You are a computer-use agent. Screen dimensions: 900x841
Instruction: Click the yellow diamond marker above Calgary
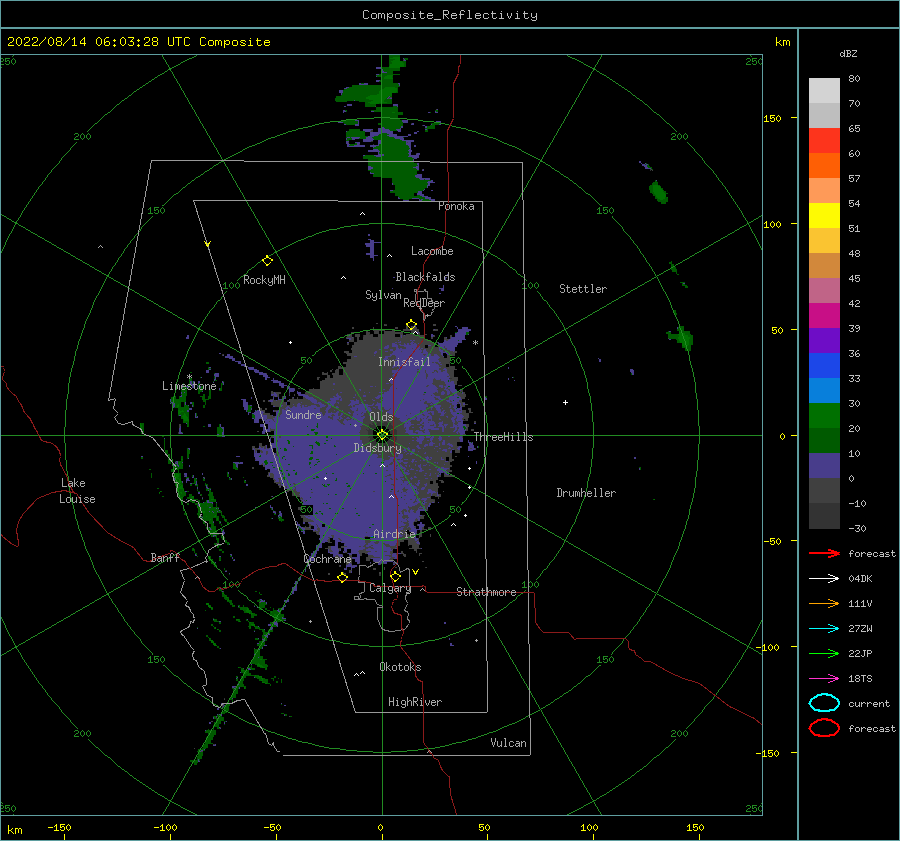pyautogui.click(x=395, y=576)
